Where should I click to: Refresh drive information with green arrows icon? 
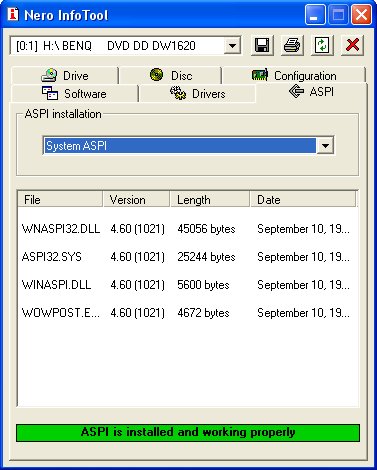point(322,45)
